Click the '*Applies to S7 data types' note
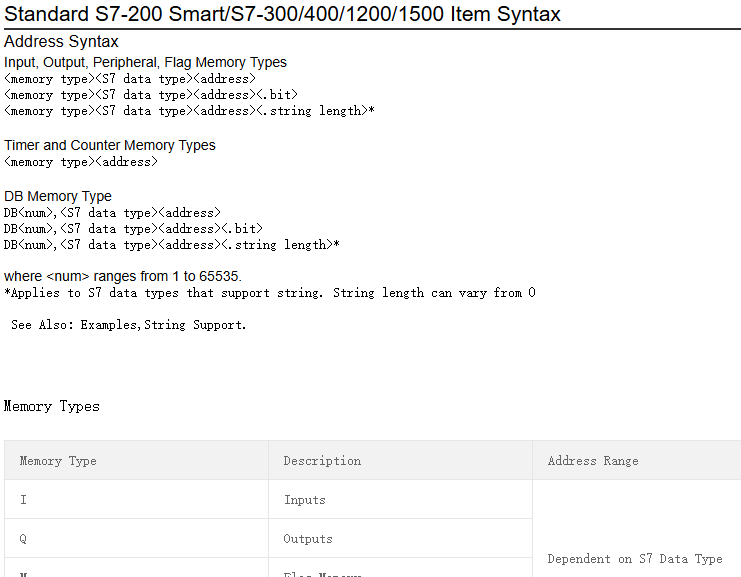This screenshot has width=741, height=577. click(x=270, y=293)
